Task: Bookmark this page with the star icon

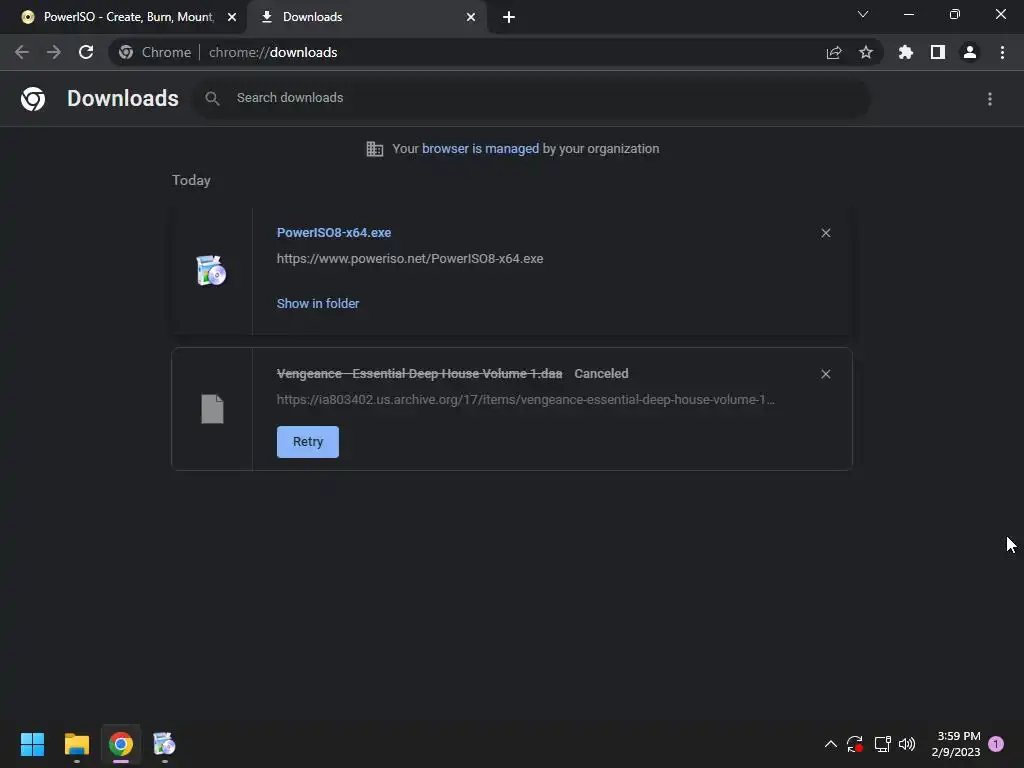Action: pyautogui.click(x=866, y=52)
